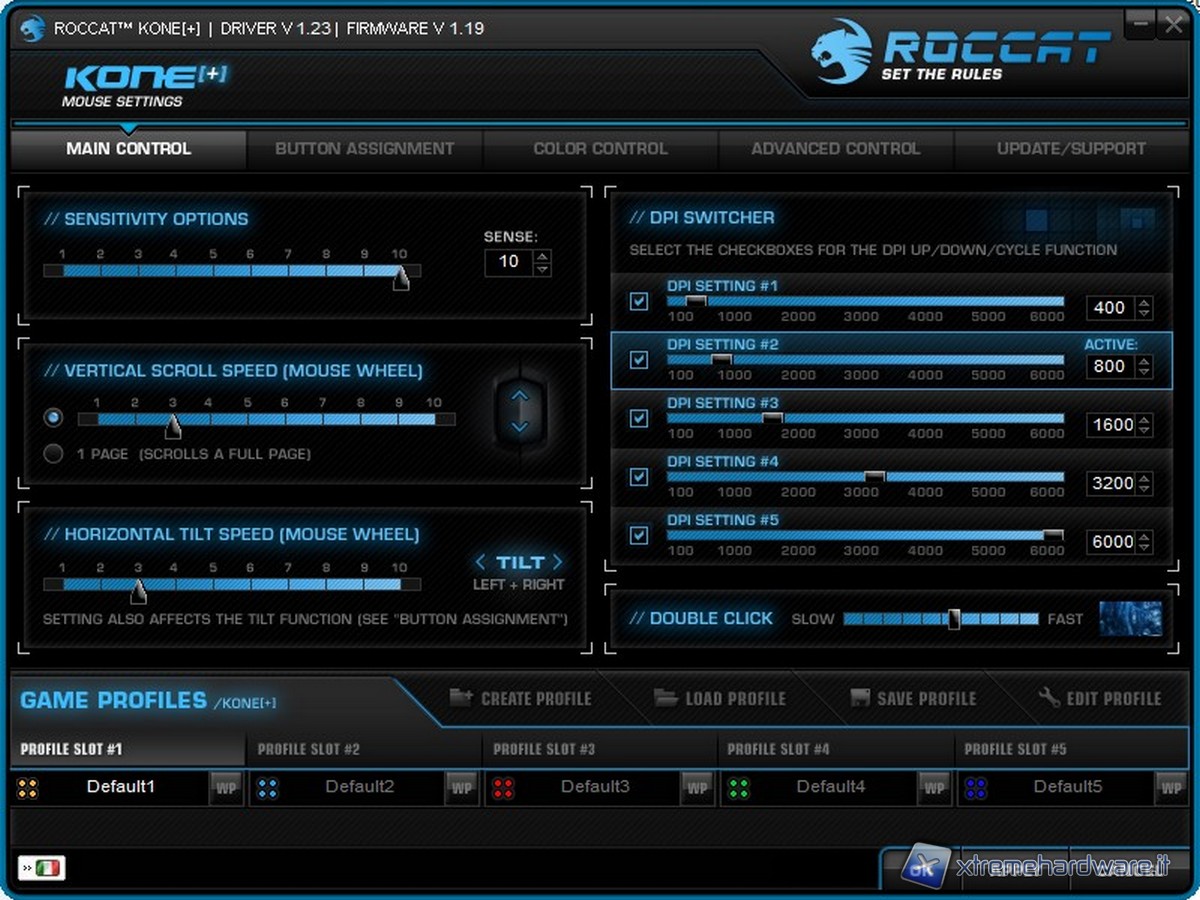
Task: Click the WP button next to Default2
Action: click(461, 788)
